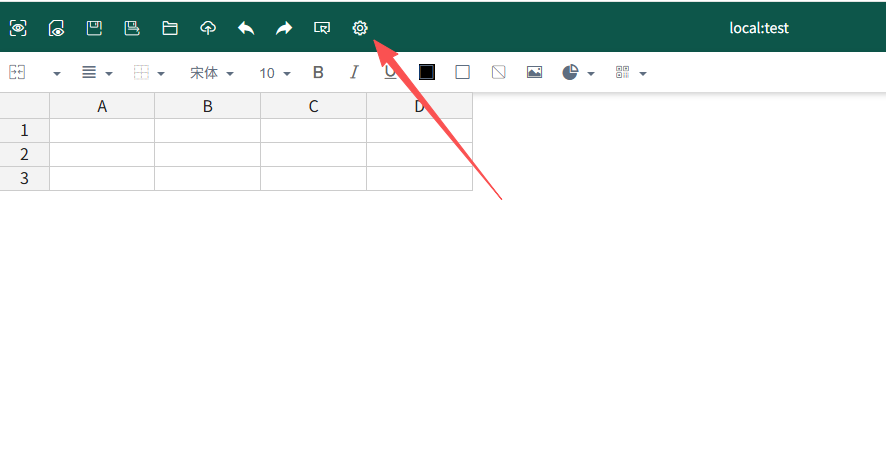
Task: Select row header 2
Action: 24,154
